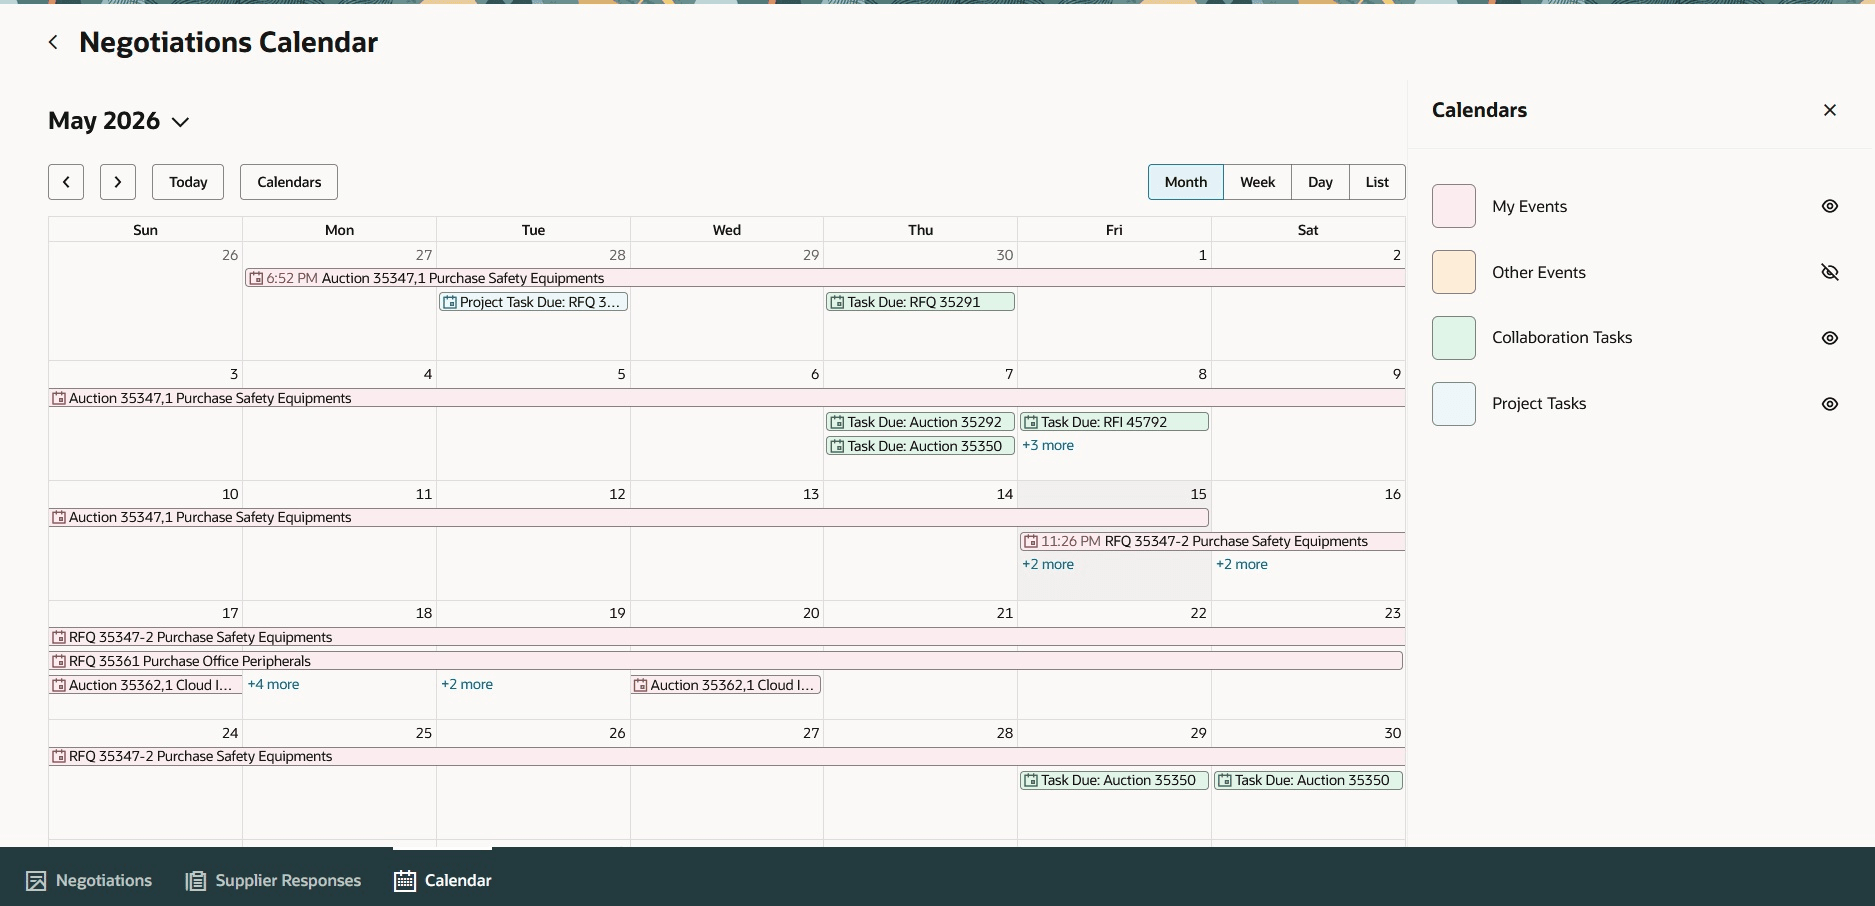1875x906 pixels.
Task: Close the Calendars panel
Action: click(1830, 110)
